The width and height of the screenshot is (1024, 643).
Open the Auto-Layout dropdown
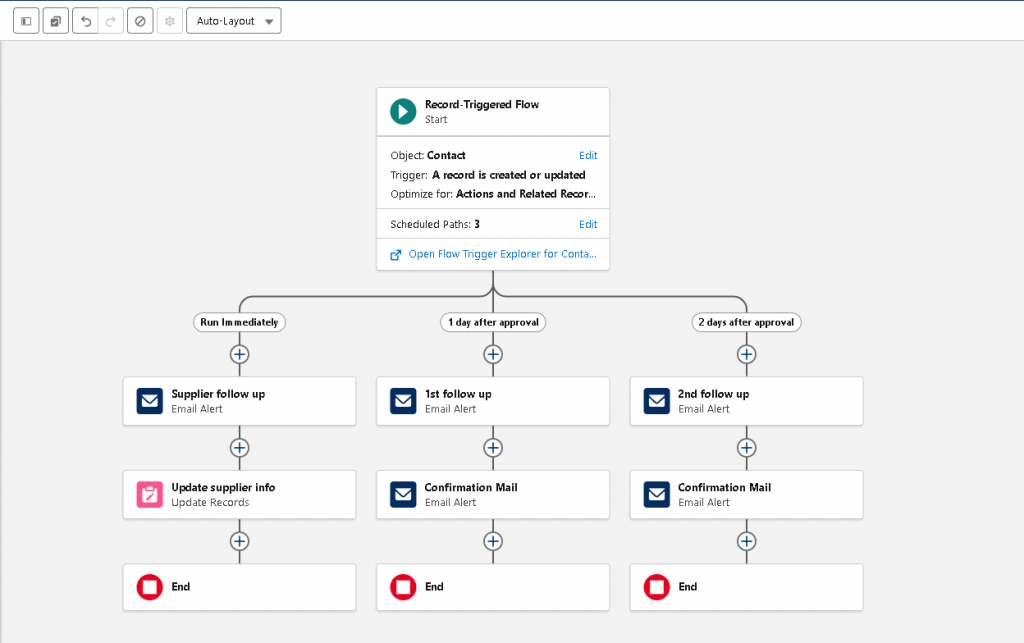(234, 21)
